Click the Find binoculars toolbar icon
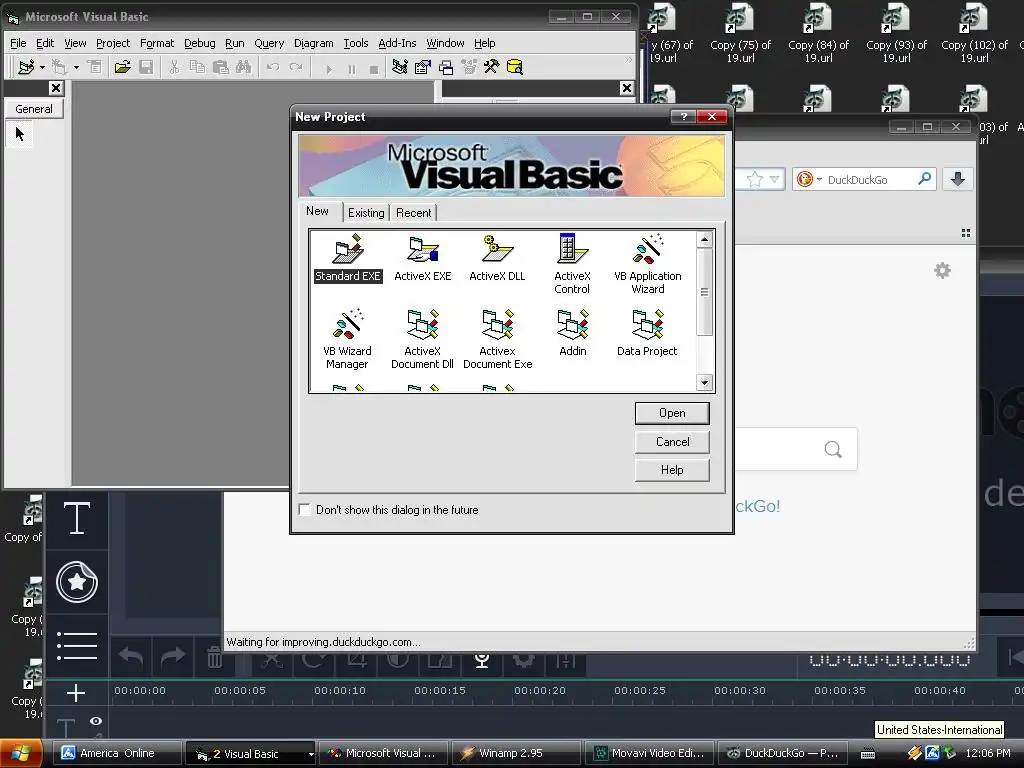1024x768 pixels. [244, 67]
